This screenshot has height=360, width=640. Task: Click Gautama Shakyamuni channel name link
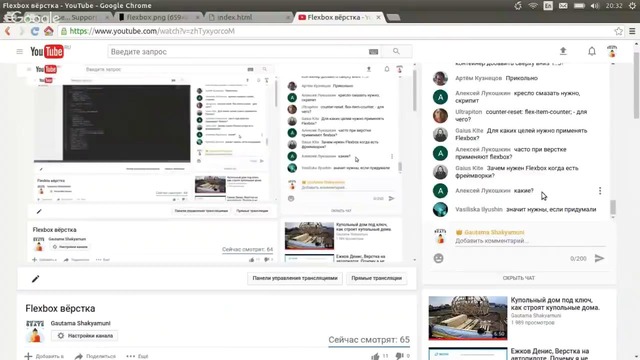(x=80, y=323)
